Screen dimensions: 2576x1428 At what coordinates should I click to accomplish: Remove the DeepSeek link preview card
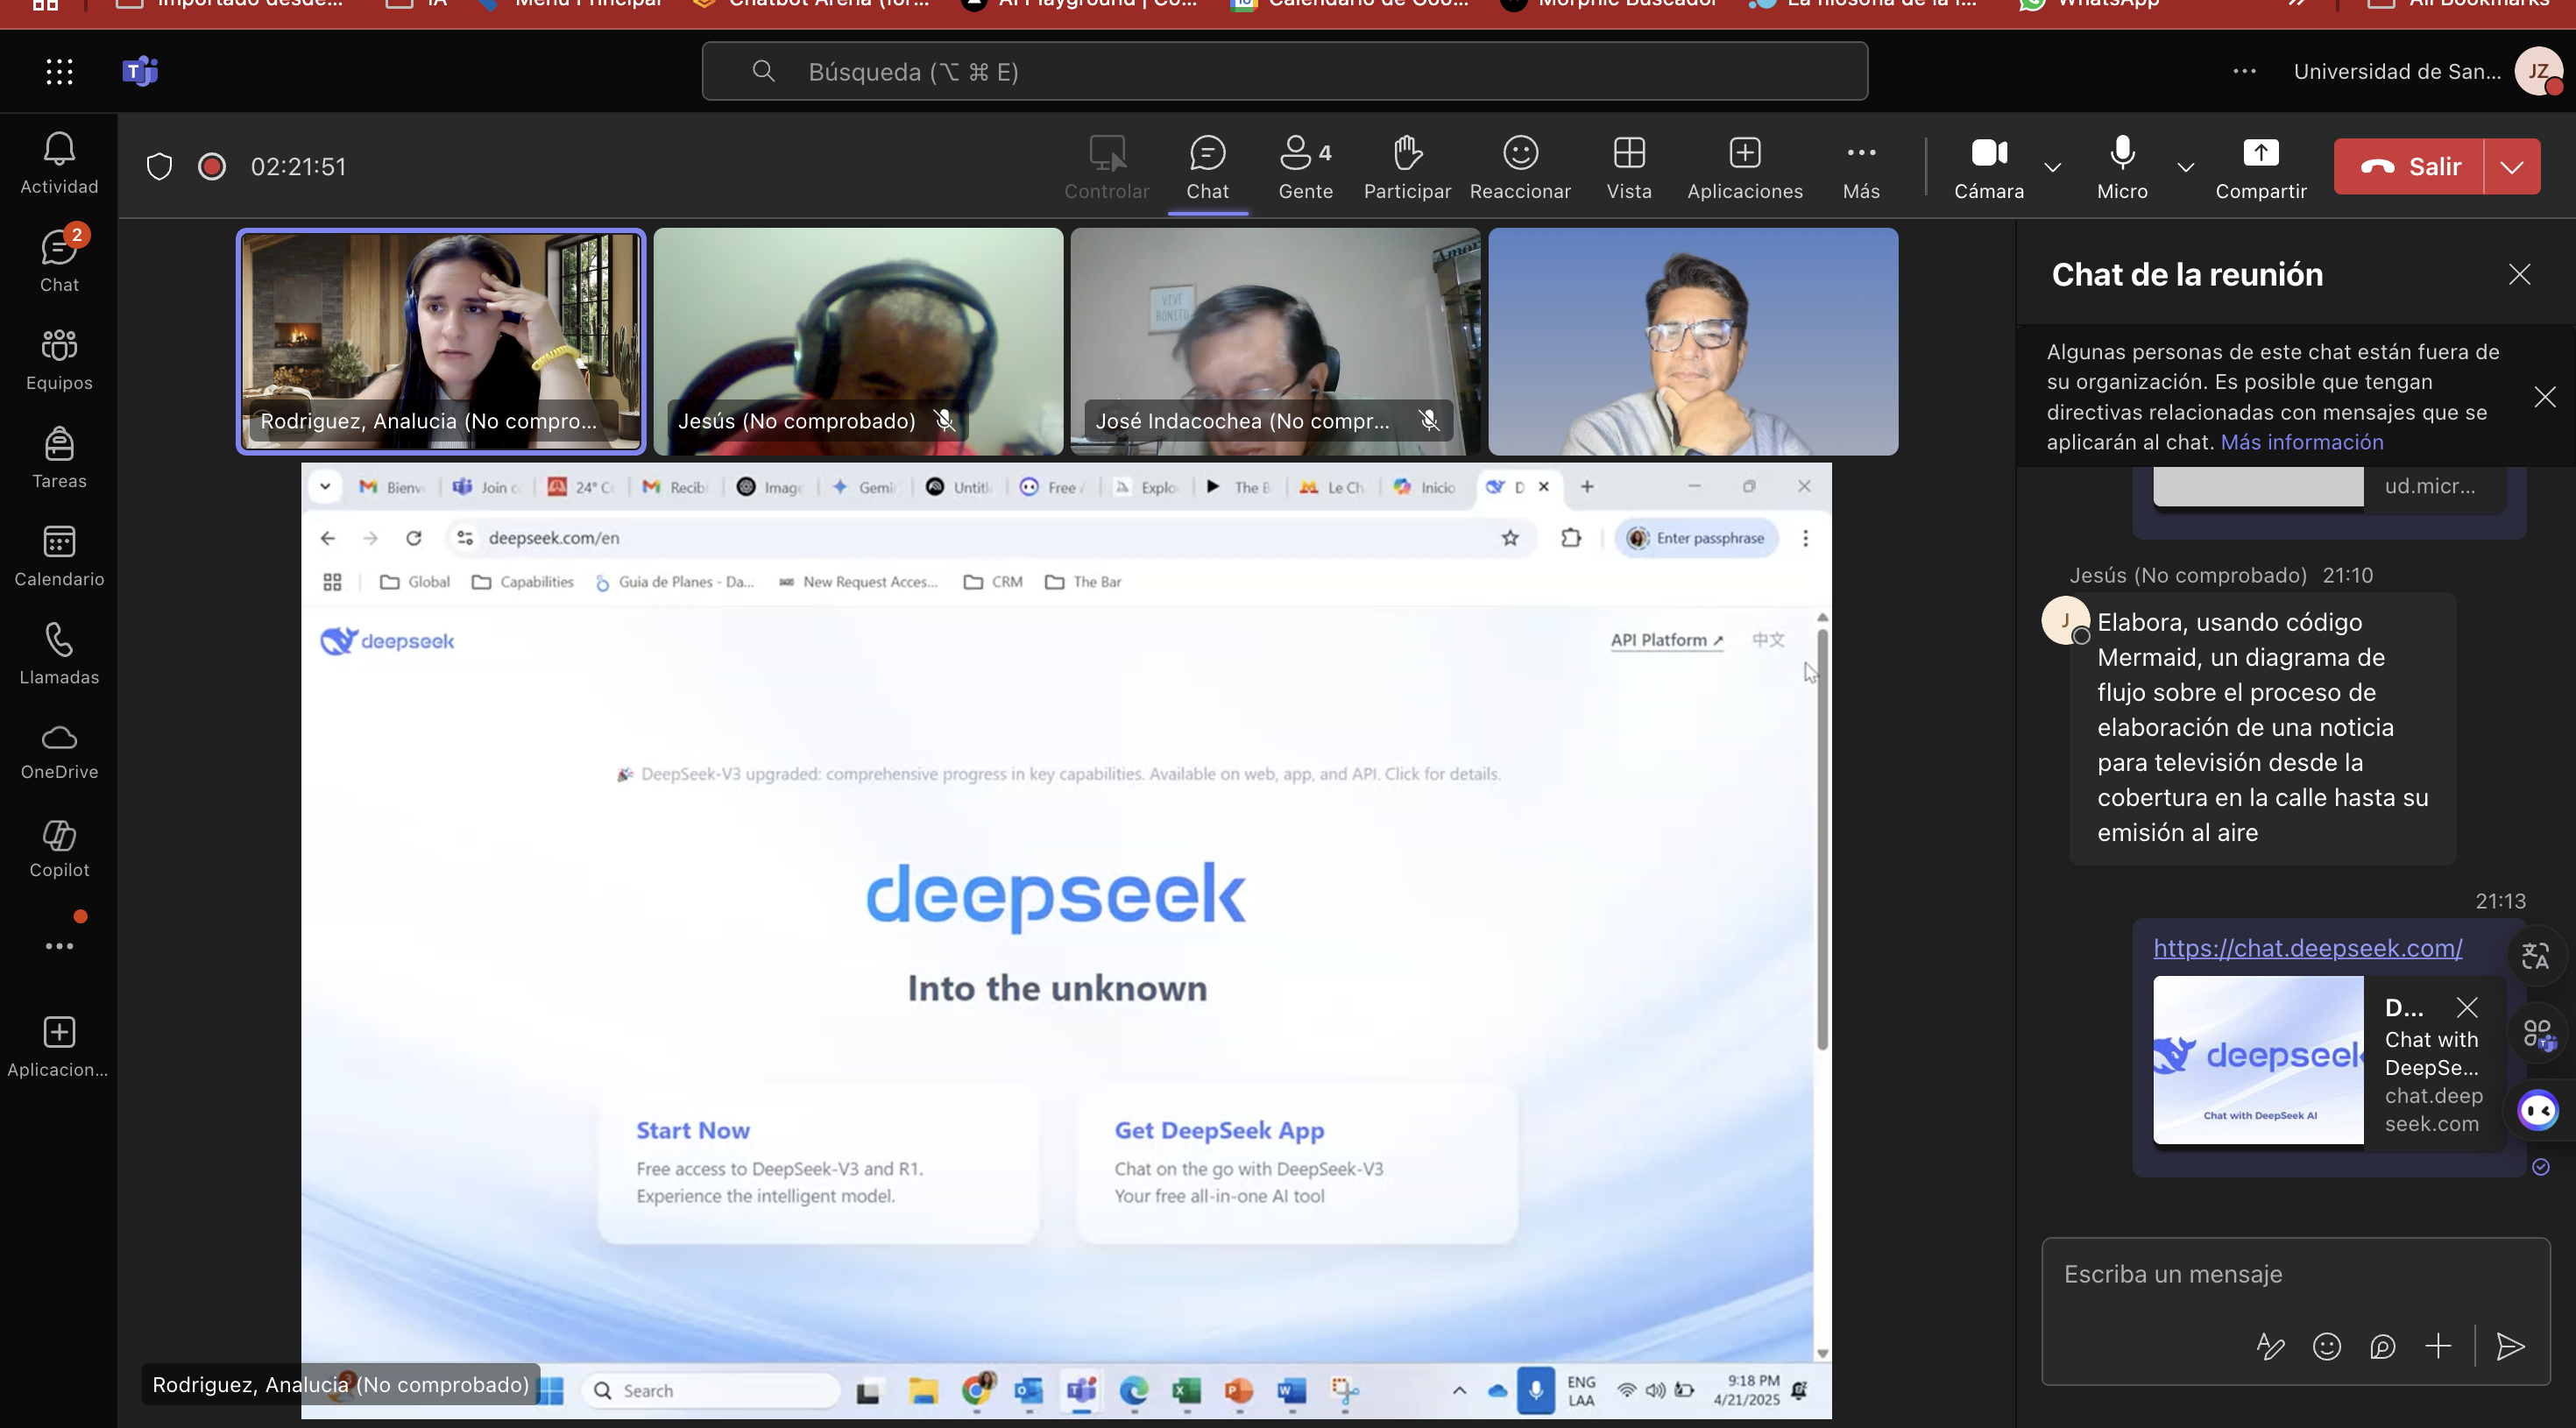coord(2467,1007)
